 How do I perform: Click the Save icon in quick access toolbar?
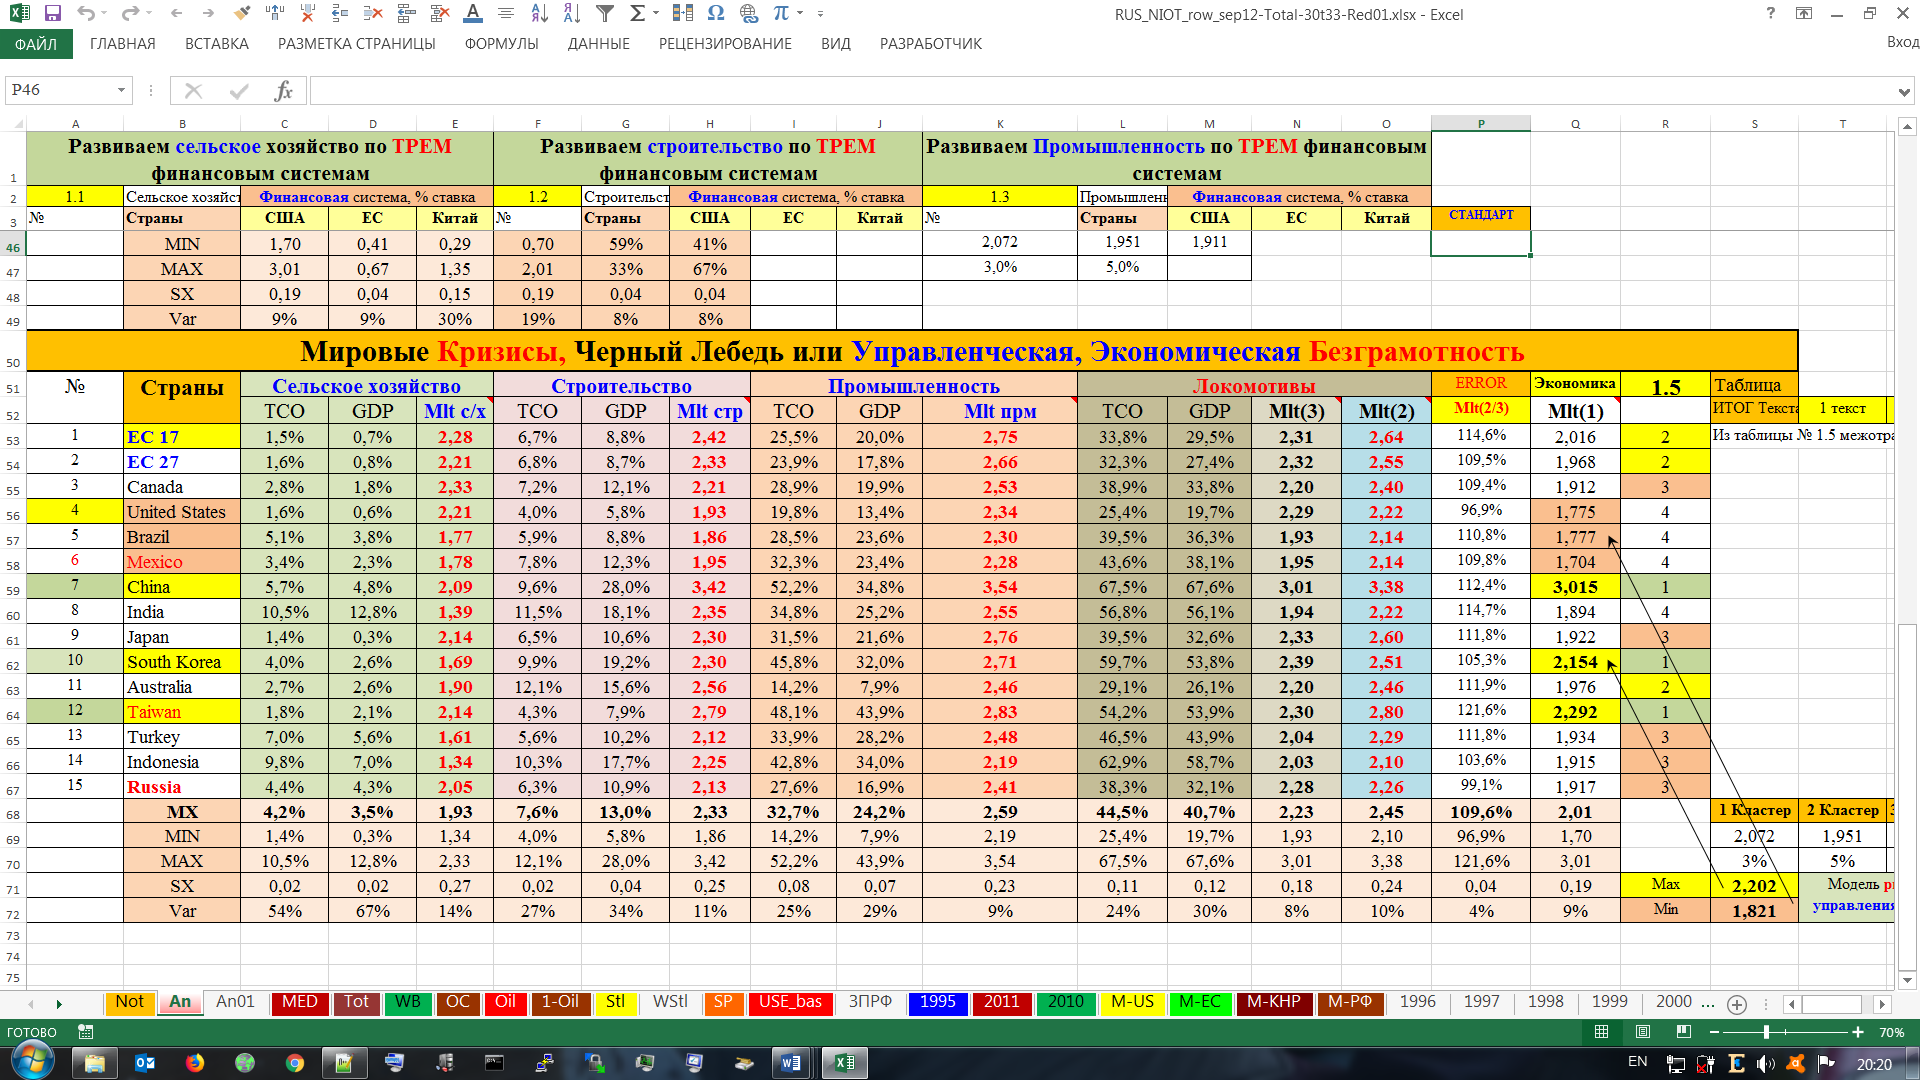(53, 14)
